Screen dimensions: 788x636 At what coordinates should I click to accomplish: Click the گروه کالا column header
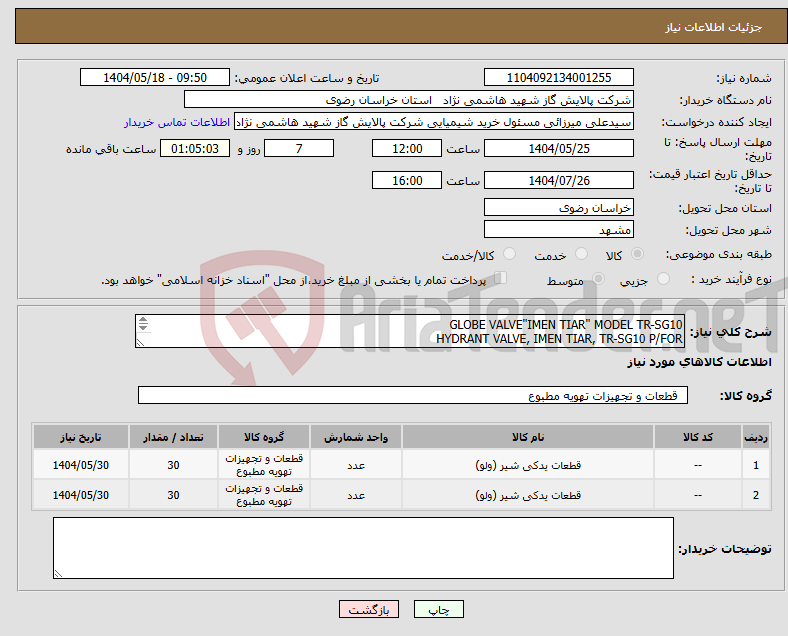(x=264, y=437)
